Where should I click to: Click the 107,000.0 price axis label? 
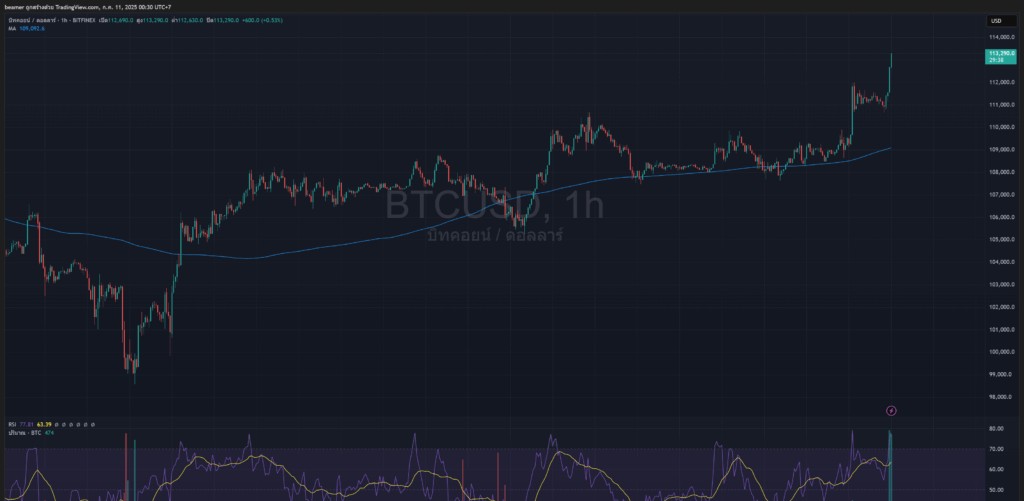coord(1001,195)
